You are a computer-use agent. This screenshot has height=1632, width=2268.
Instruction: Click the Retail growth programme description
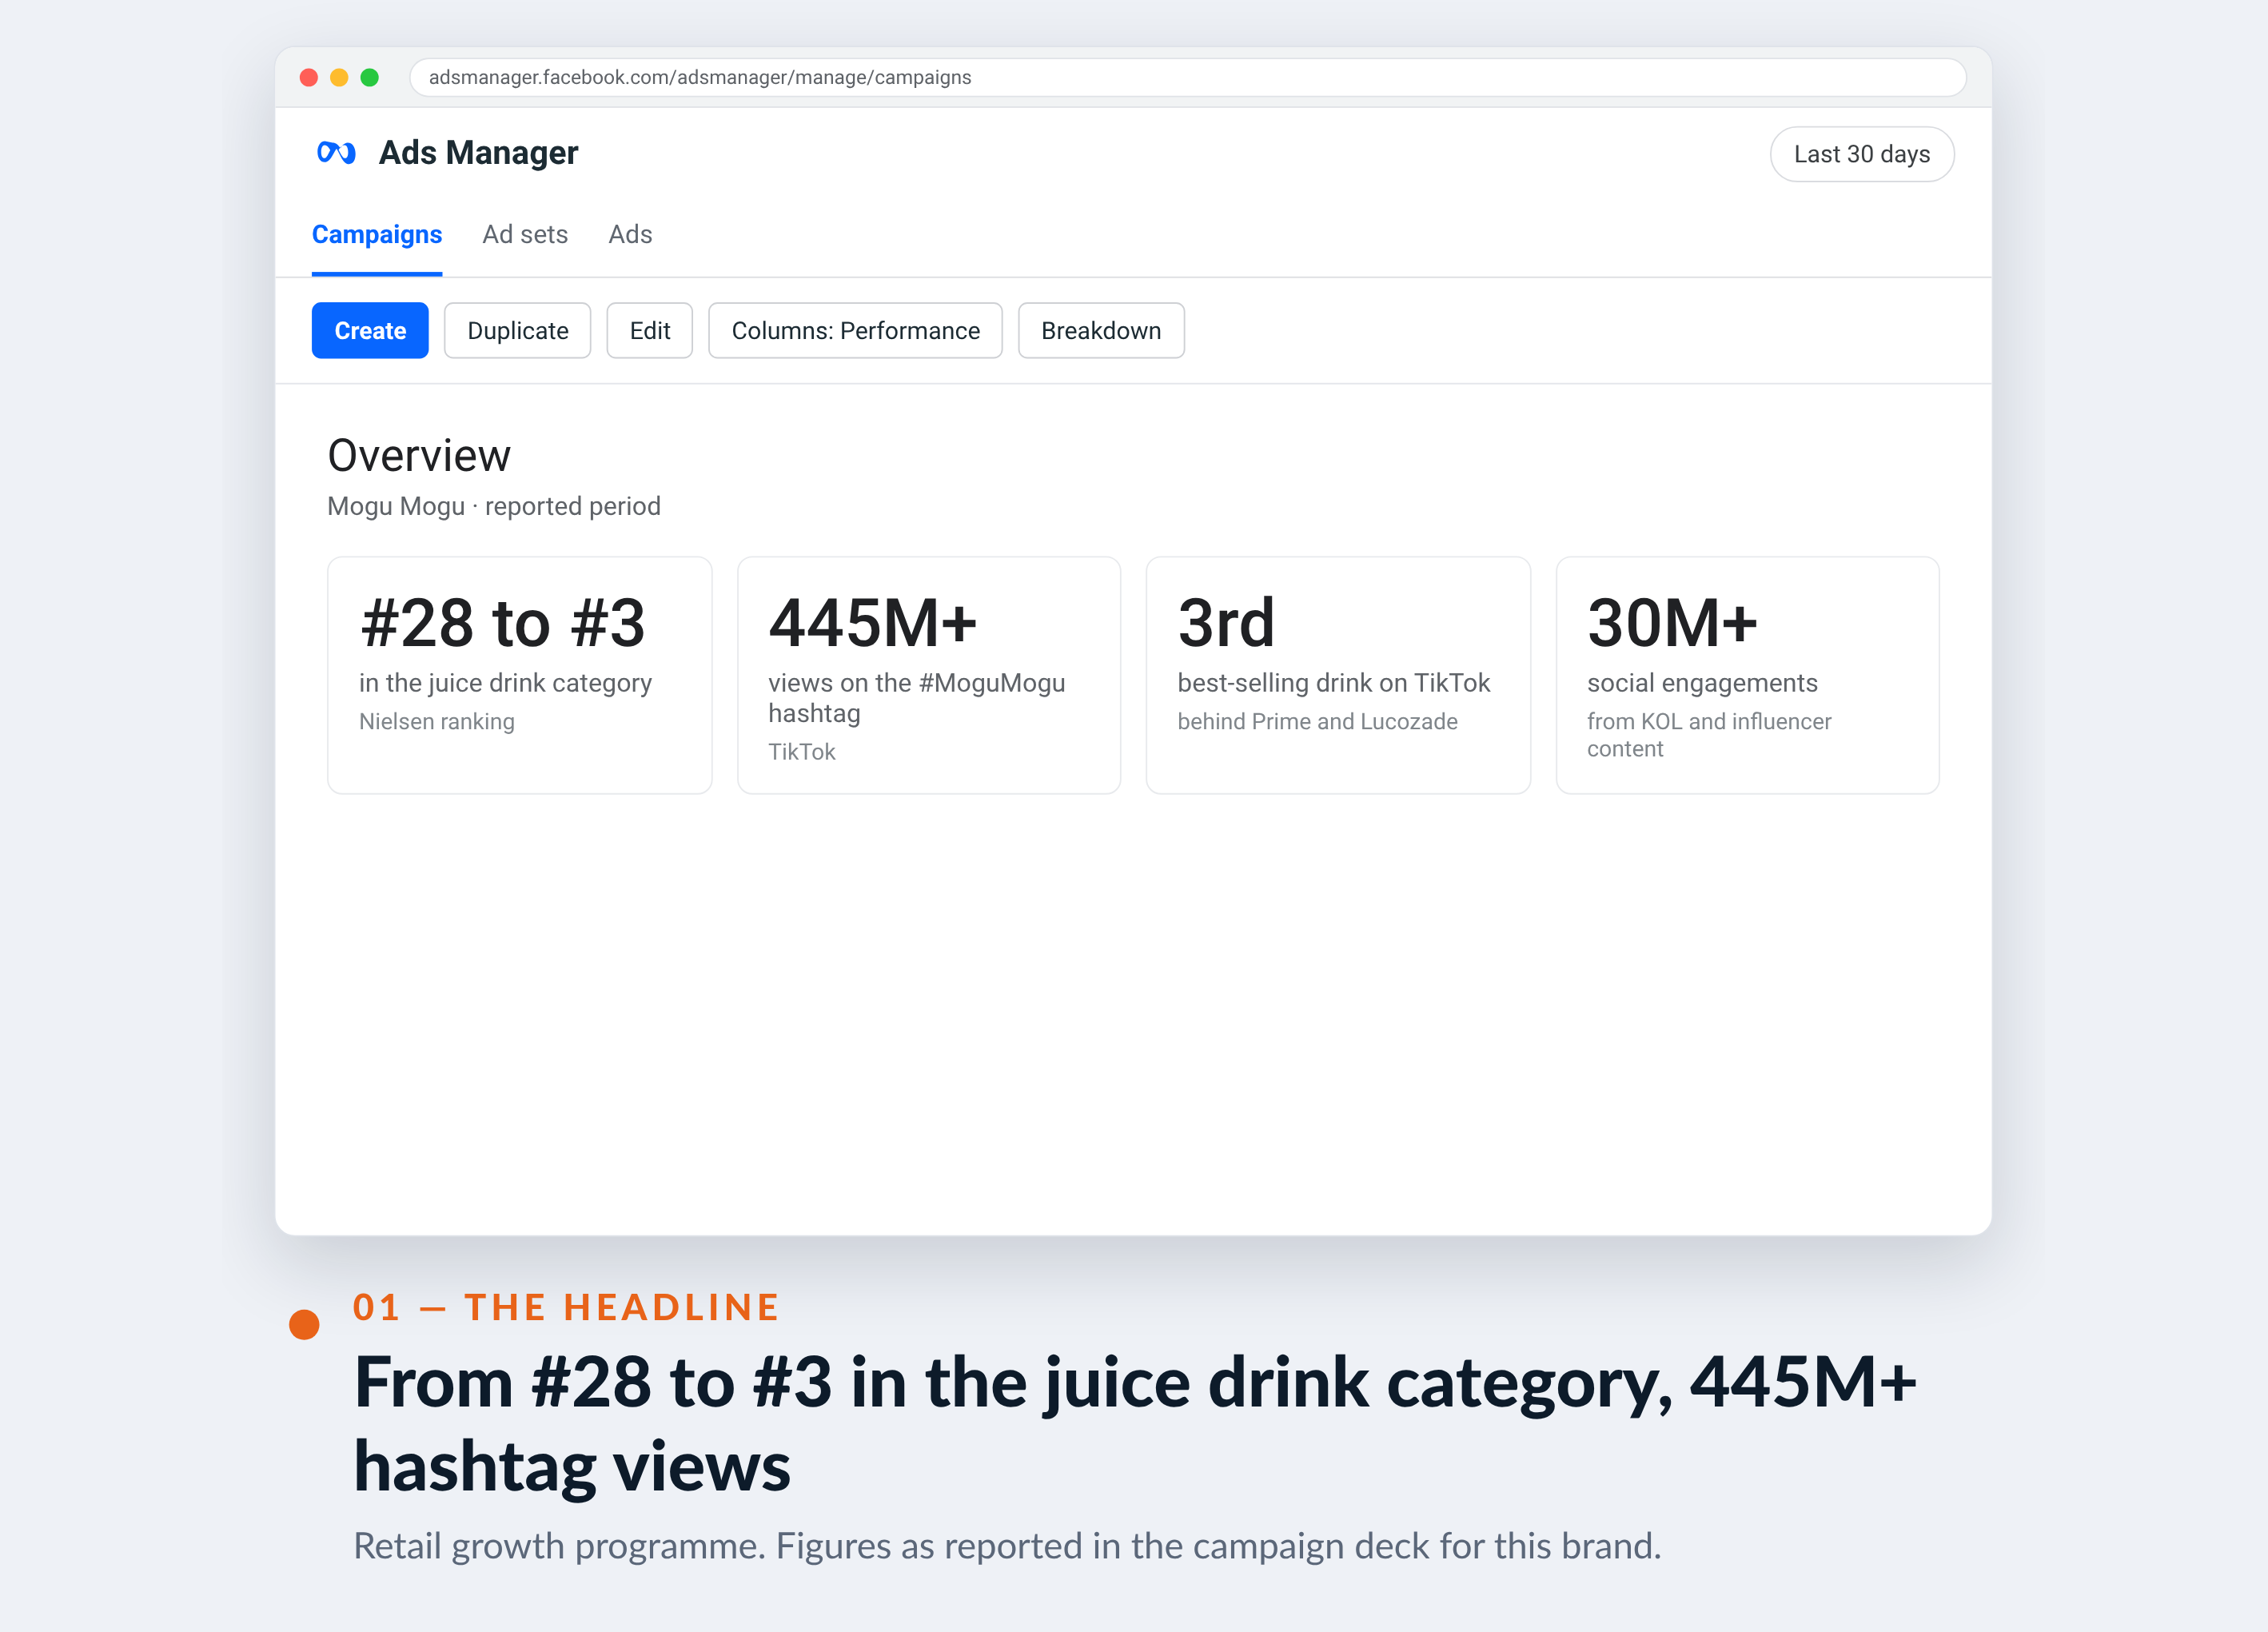[x=1007, y=1546]
